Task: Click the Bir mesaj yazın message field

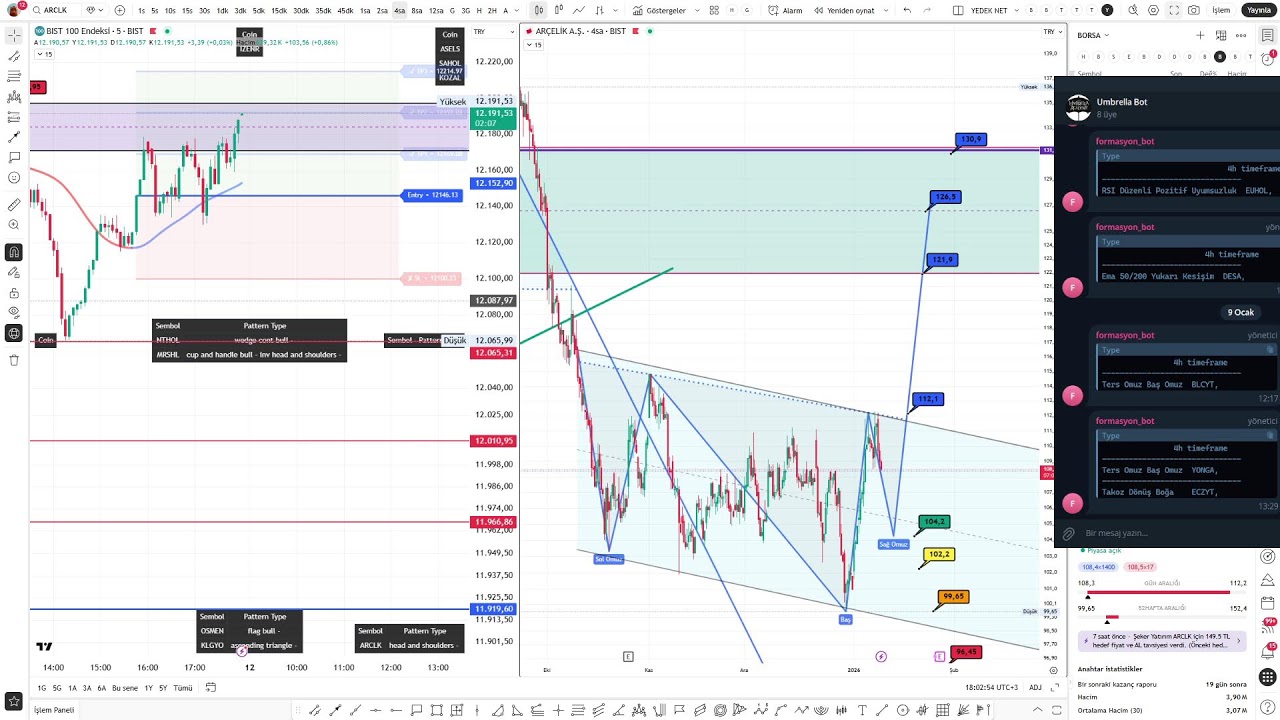Action: (x=1116, y=534)
